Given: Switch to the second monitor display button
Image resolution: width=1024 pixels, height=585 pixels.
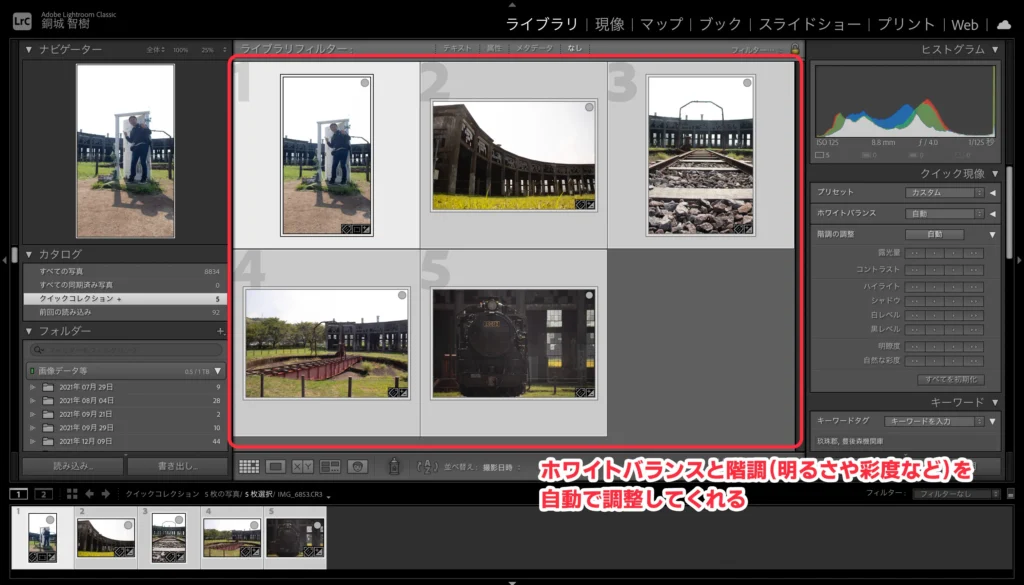Looking at the screenshot, I should coord(43,494).
